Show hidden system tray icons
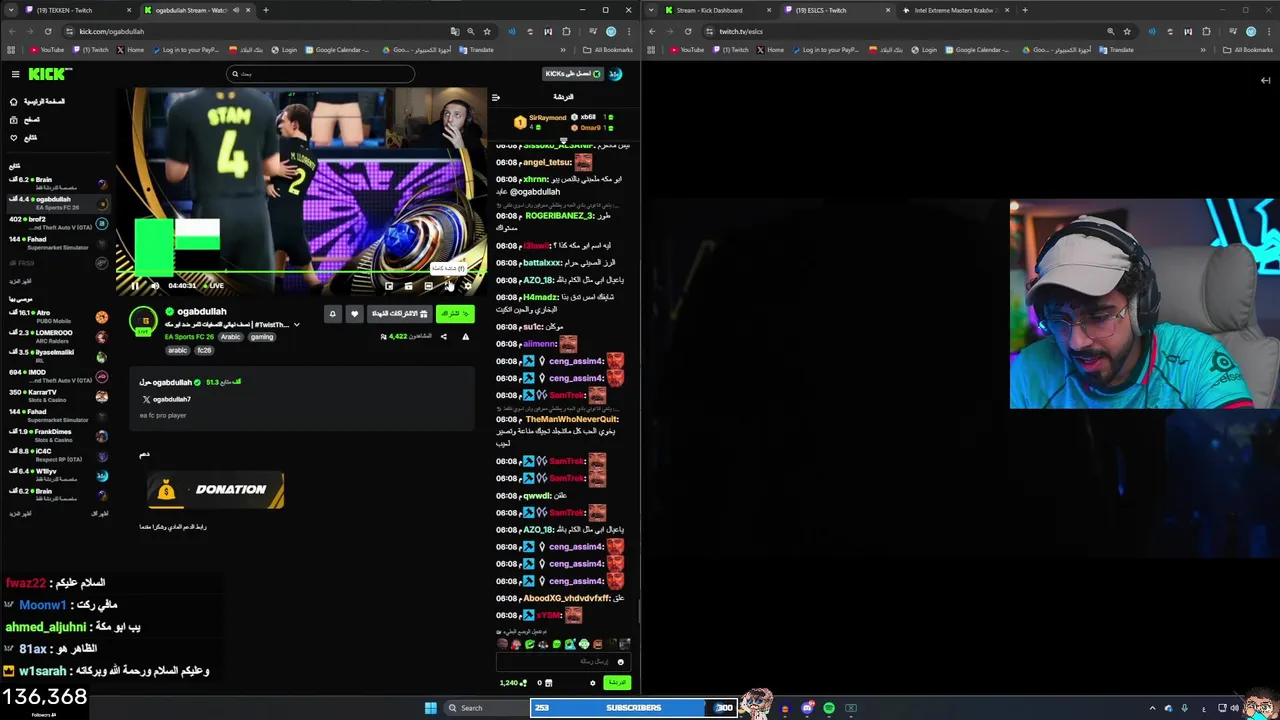1280x720 pixels. point(1154,708)
